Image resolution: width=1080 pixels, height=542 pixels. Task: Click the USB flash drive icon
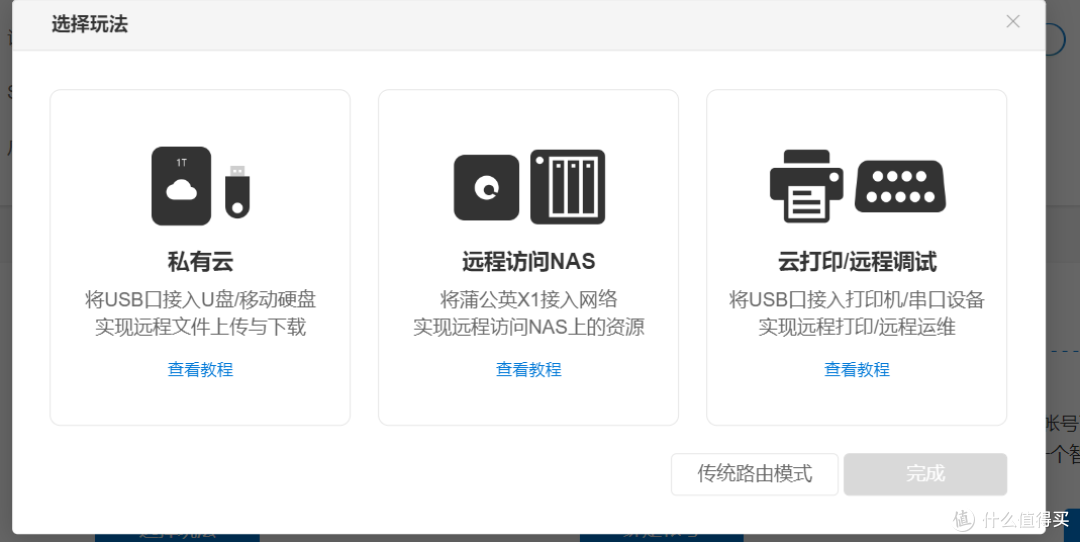[237, 192]
